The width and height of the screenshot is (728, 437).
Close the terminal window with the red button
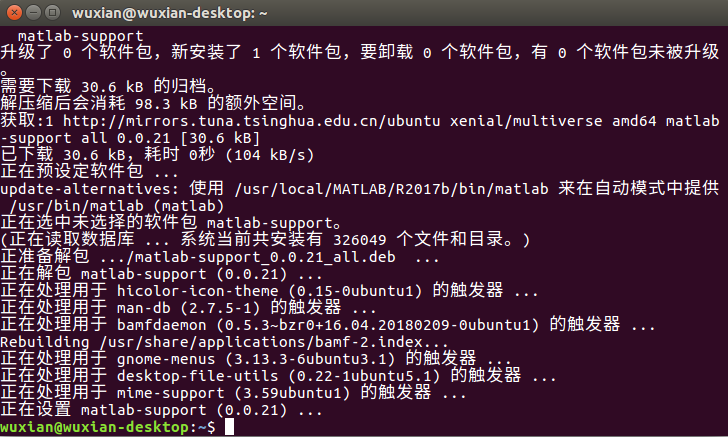[14, 12]
